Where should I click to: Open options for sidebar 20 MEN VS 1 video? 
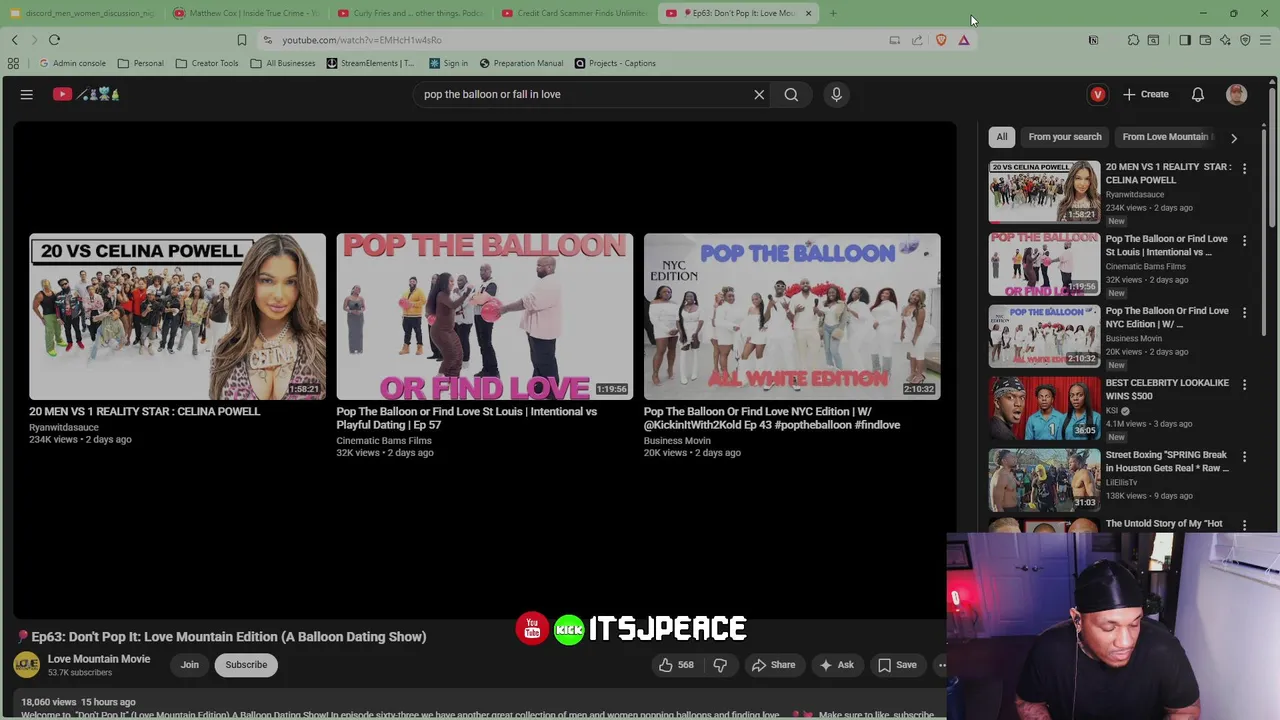point(1244,169)
